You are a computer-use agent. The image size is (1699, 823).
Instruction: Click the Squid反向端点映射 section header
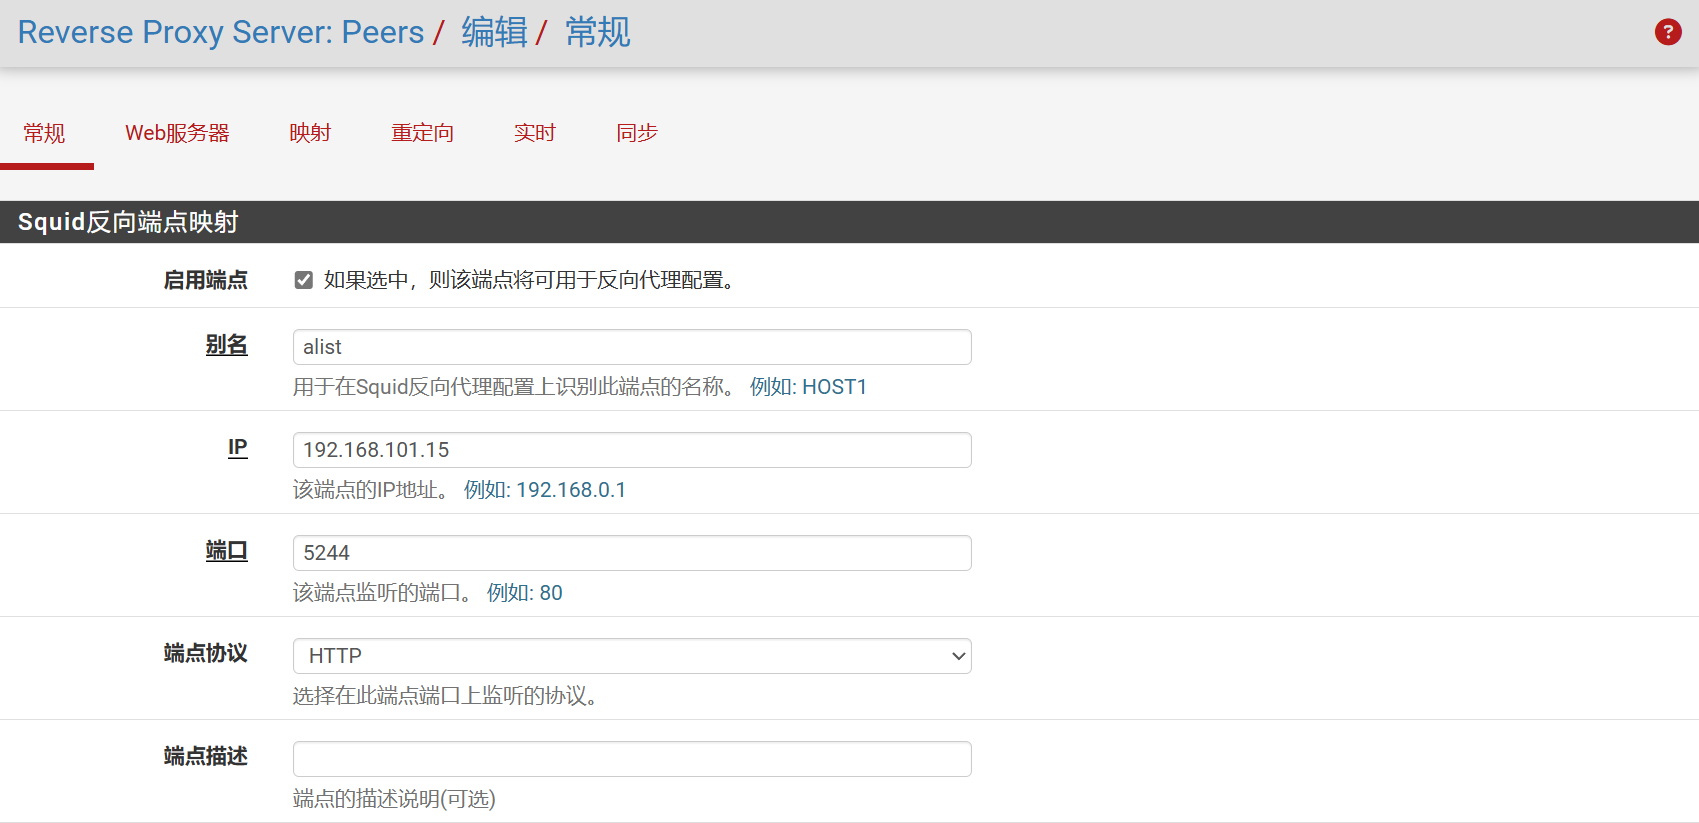[128, 222]
